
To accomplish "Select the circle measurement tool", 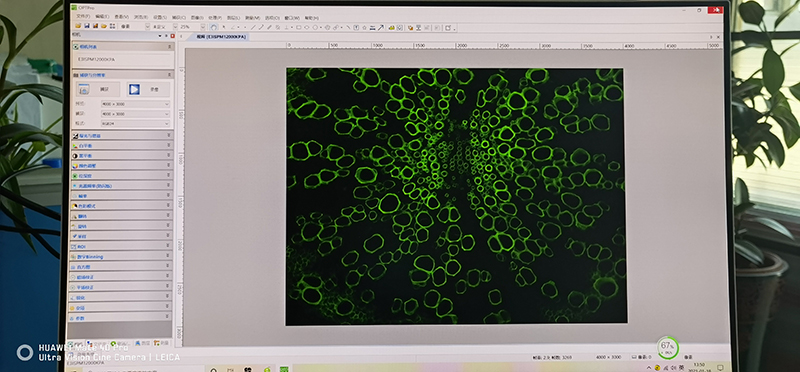I will pyautogui.click(x=315, y=27).
